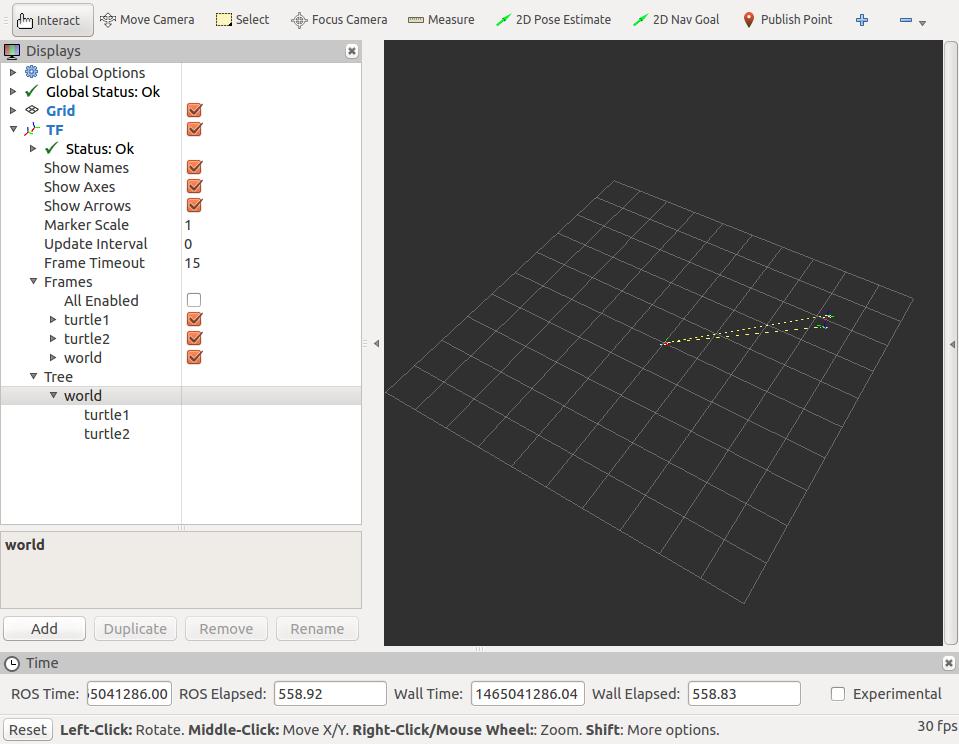The width and height of the screenshot is (959, 744).
Task: Activate the Move Camera tool
Action: click(147, 20)
